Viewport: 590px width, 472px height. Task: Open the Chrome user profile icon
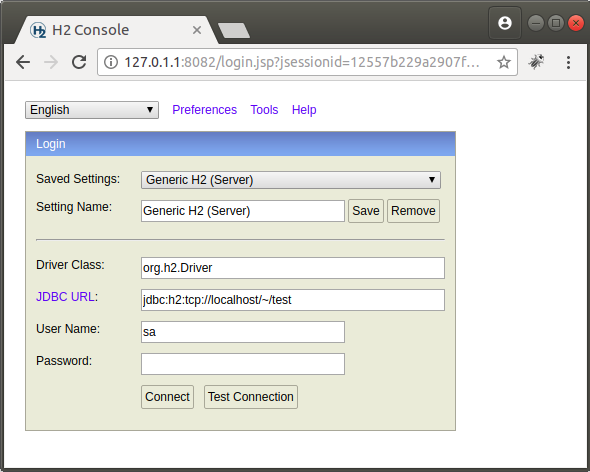coord(505,23)
